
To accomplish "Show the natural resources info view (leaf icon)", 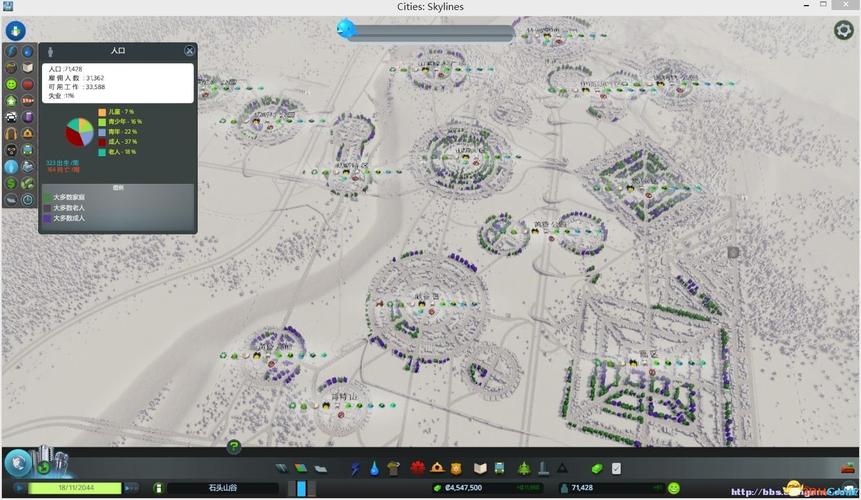I will (27, 183).
